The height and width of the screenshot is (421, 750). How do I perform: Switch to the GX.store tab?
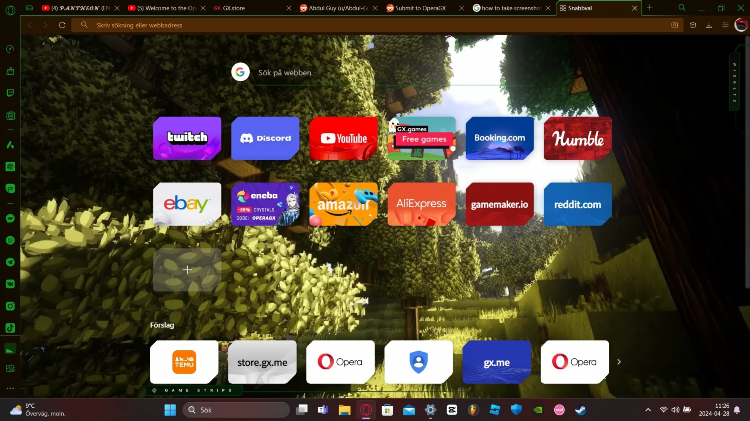252,8
